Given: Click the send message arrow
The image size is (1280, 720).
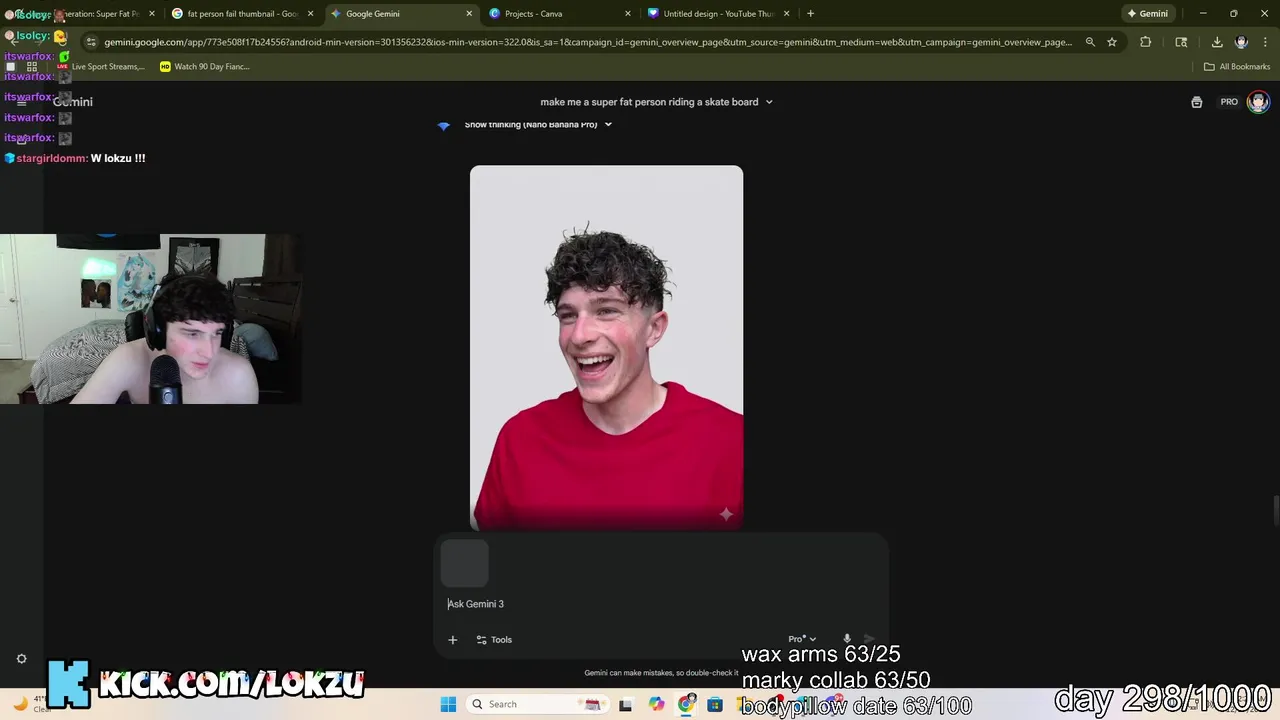Looking at the screenshot, I should pos(869,639).
